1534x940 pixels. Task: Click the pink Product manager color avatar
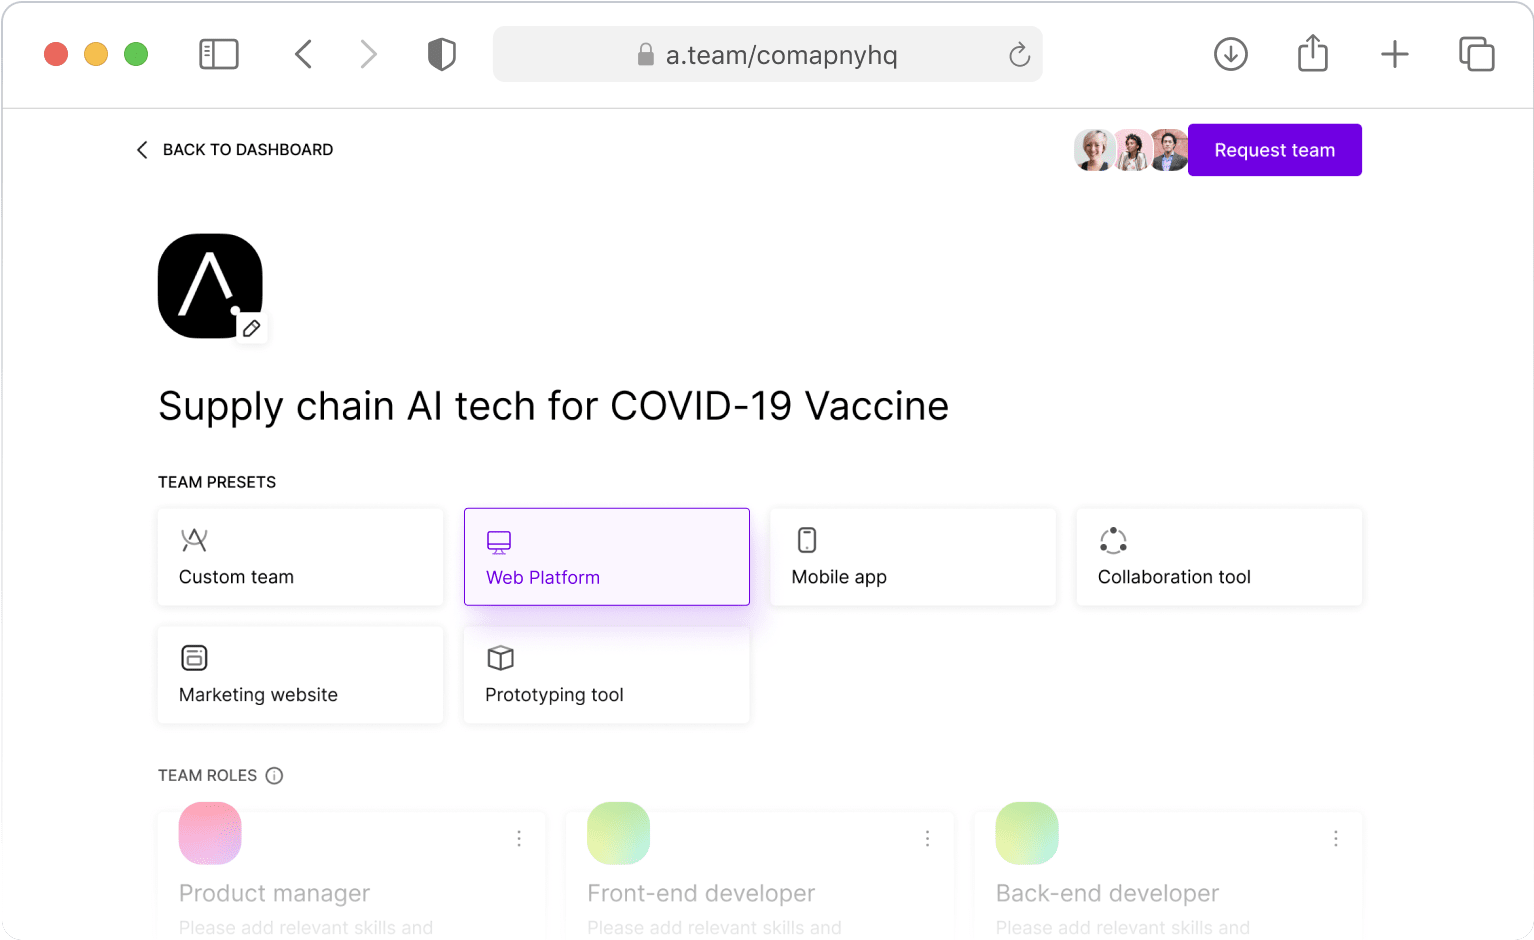[210, 833]
